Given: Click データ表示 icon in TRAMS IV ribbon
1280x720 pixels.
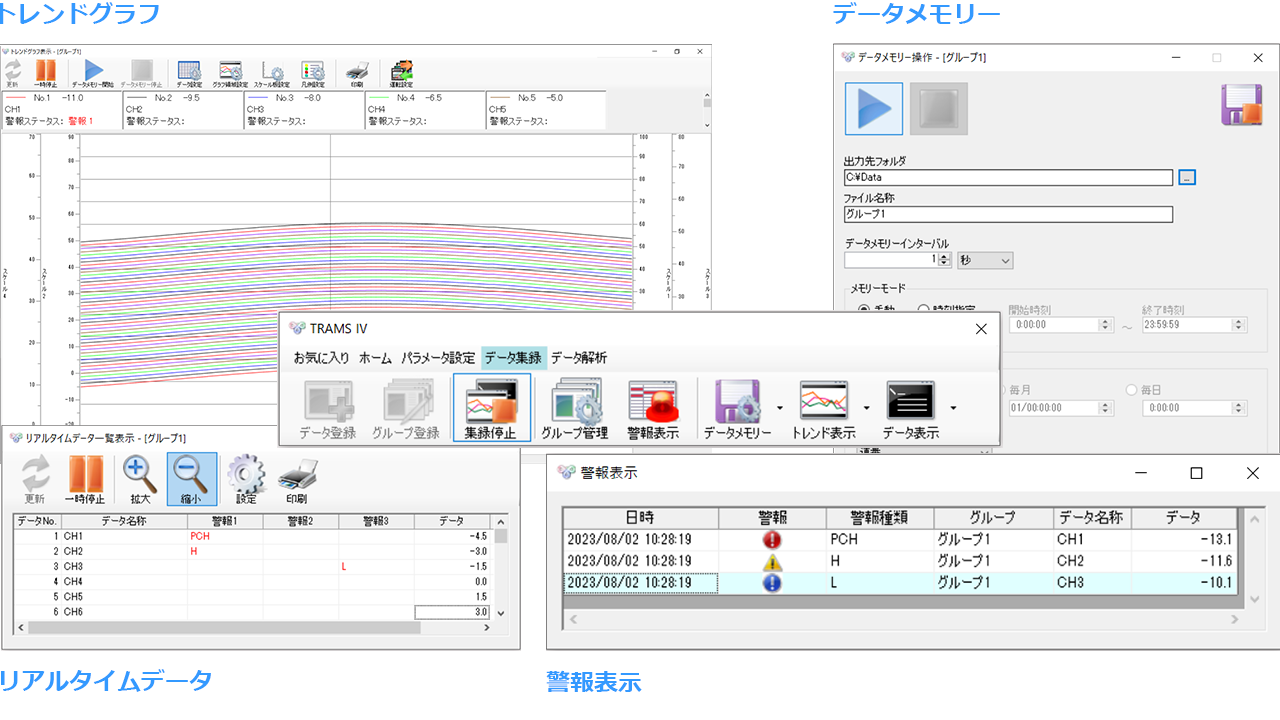Looking at the screenshot, I should coord(910,408).
